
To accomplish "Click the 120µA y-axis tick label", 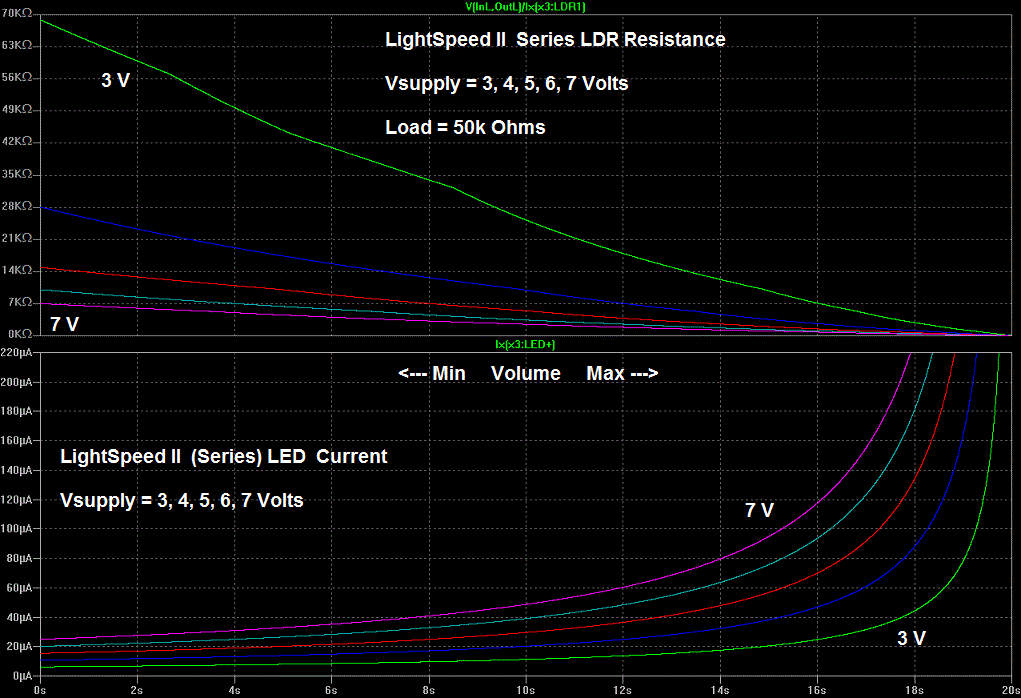I will [x=16, y=499].
